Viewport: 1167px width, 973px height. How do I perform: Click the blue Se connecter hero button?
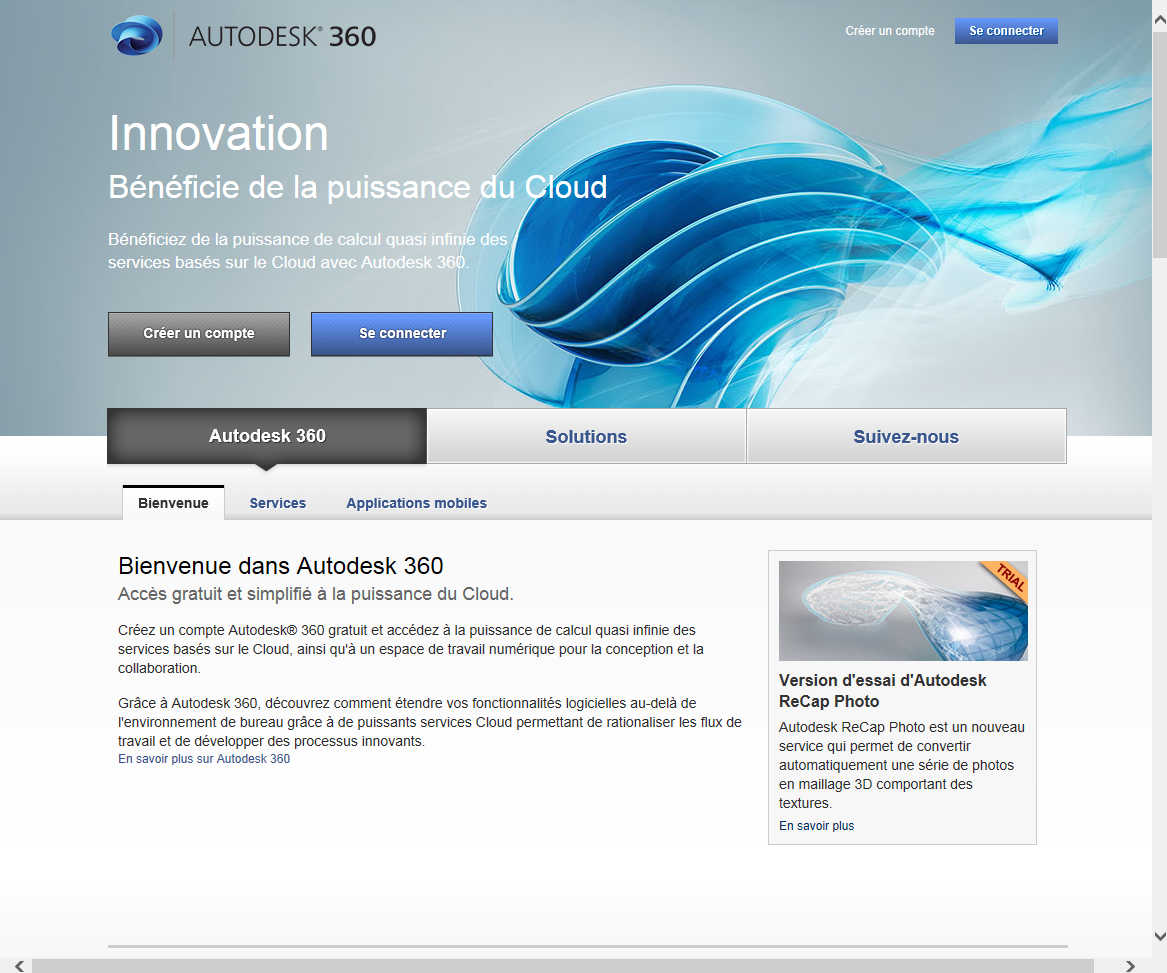pos(401,333)
